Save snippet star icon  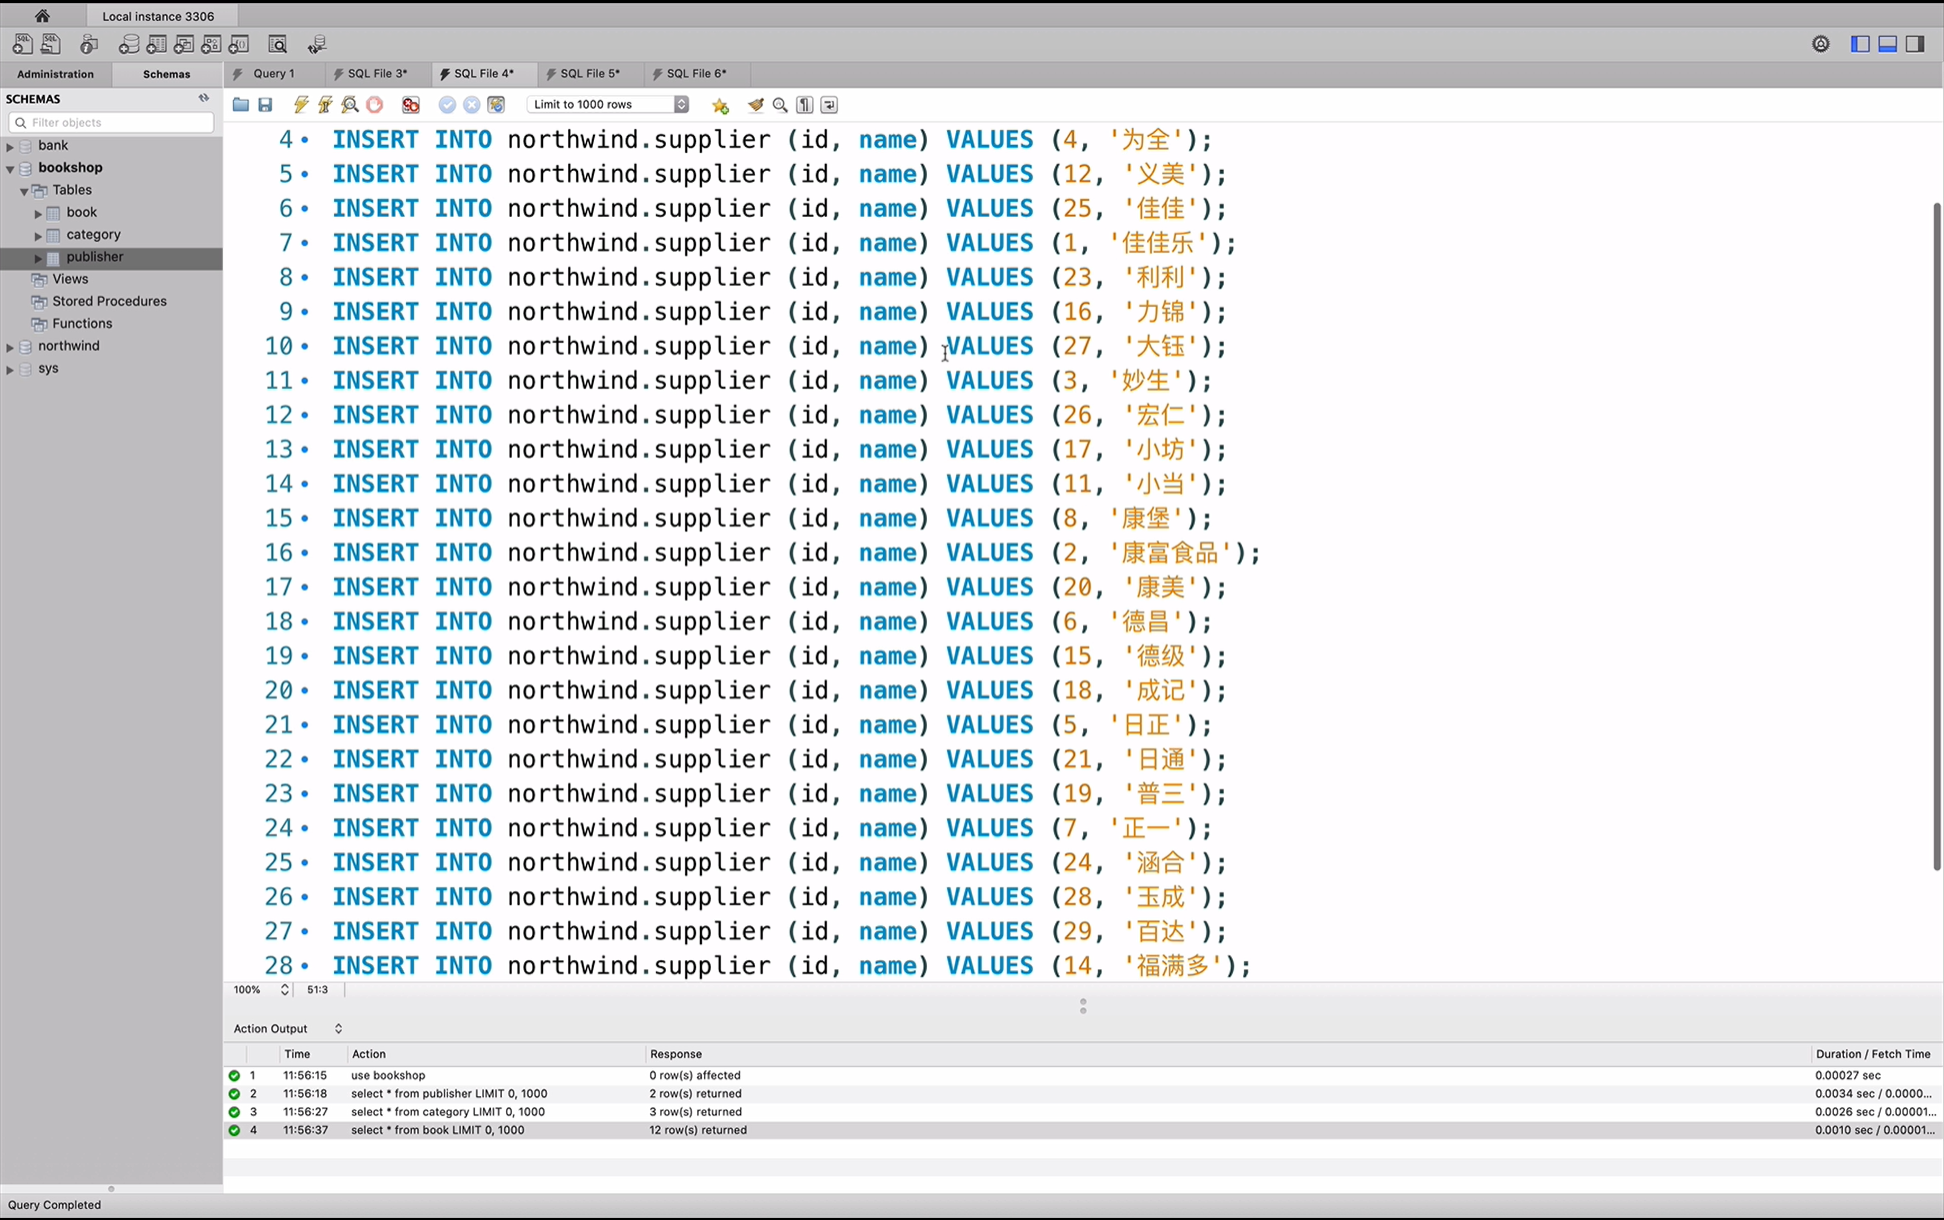(720, 105)
